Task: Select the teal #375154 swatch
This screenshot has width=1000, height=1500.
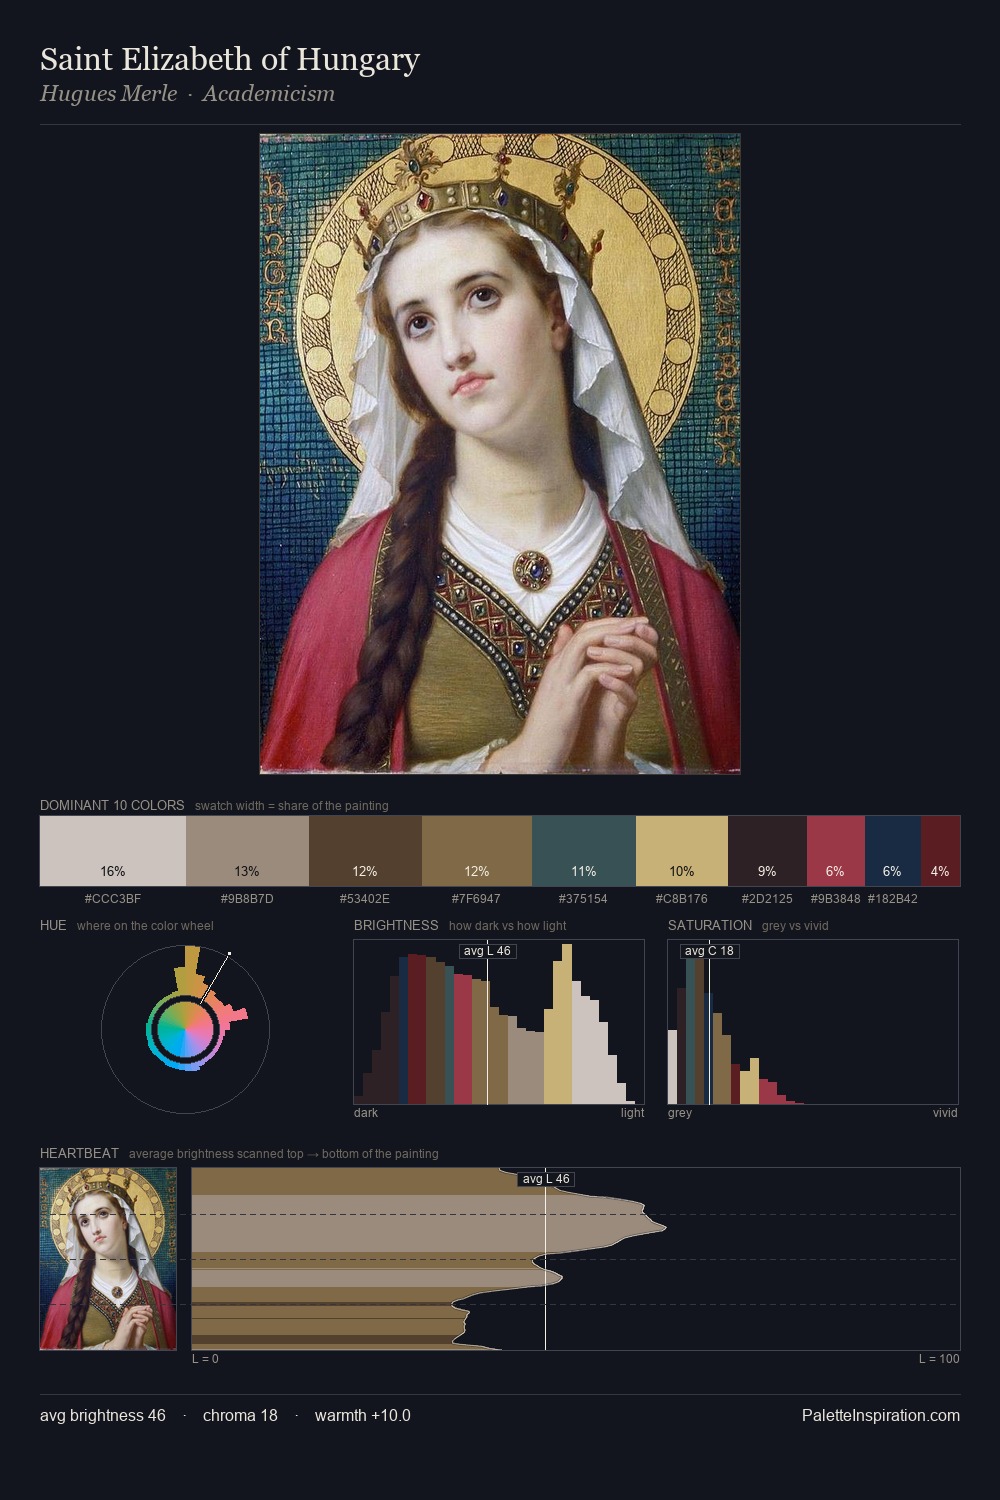Action: [x=584, y=851]
